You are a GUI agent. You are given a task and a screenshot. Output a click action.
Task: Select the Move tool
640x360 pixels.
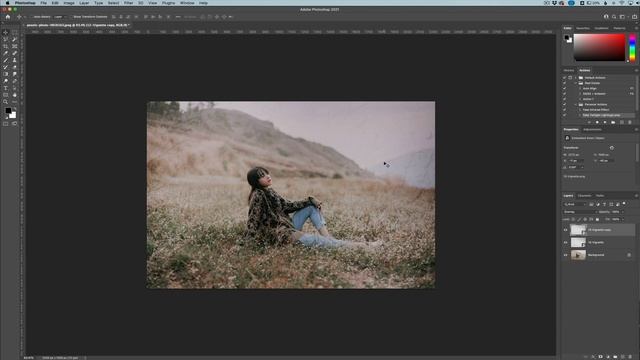(x=6, y=32)
